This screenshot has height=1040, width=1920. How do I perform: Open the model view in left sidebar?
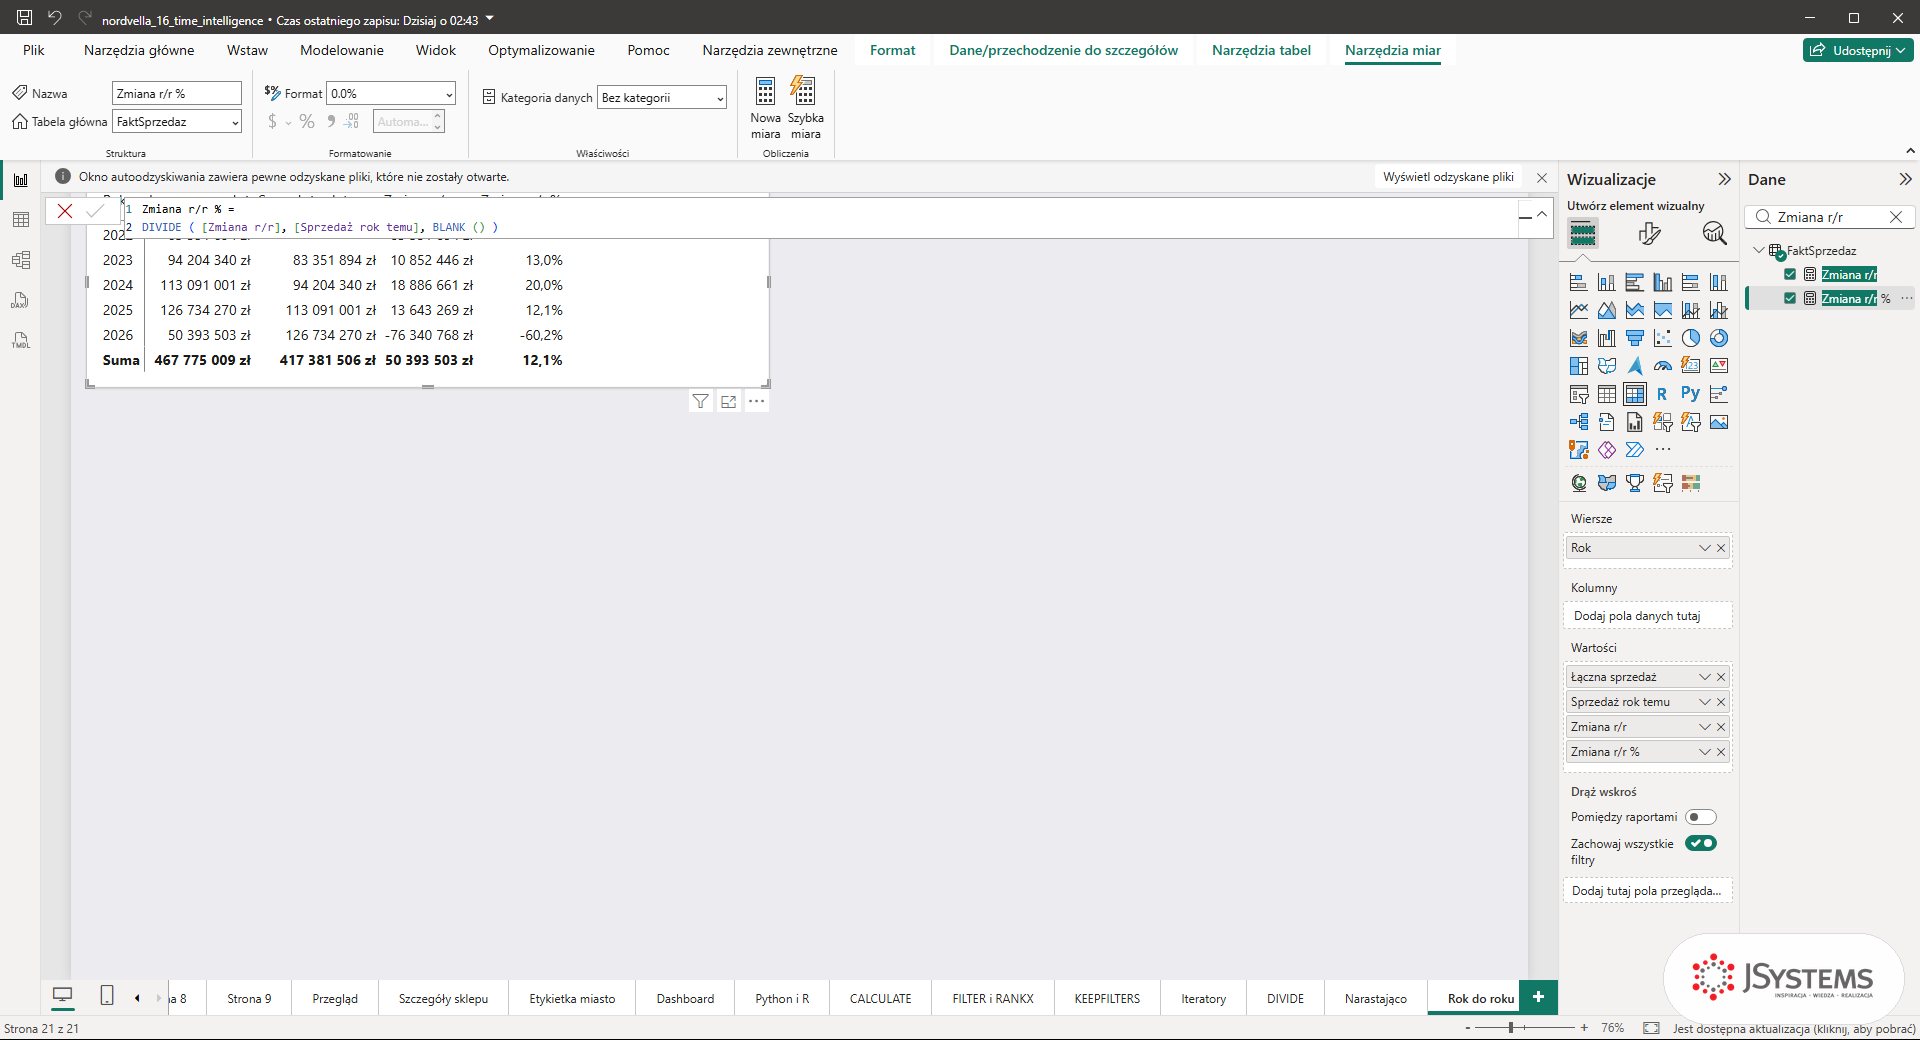tap(20, 260)
